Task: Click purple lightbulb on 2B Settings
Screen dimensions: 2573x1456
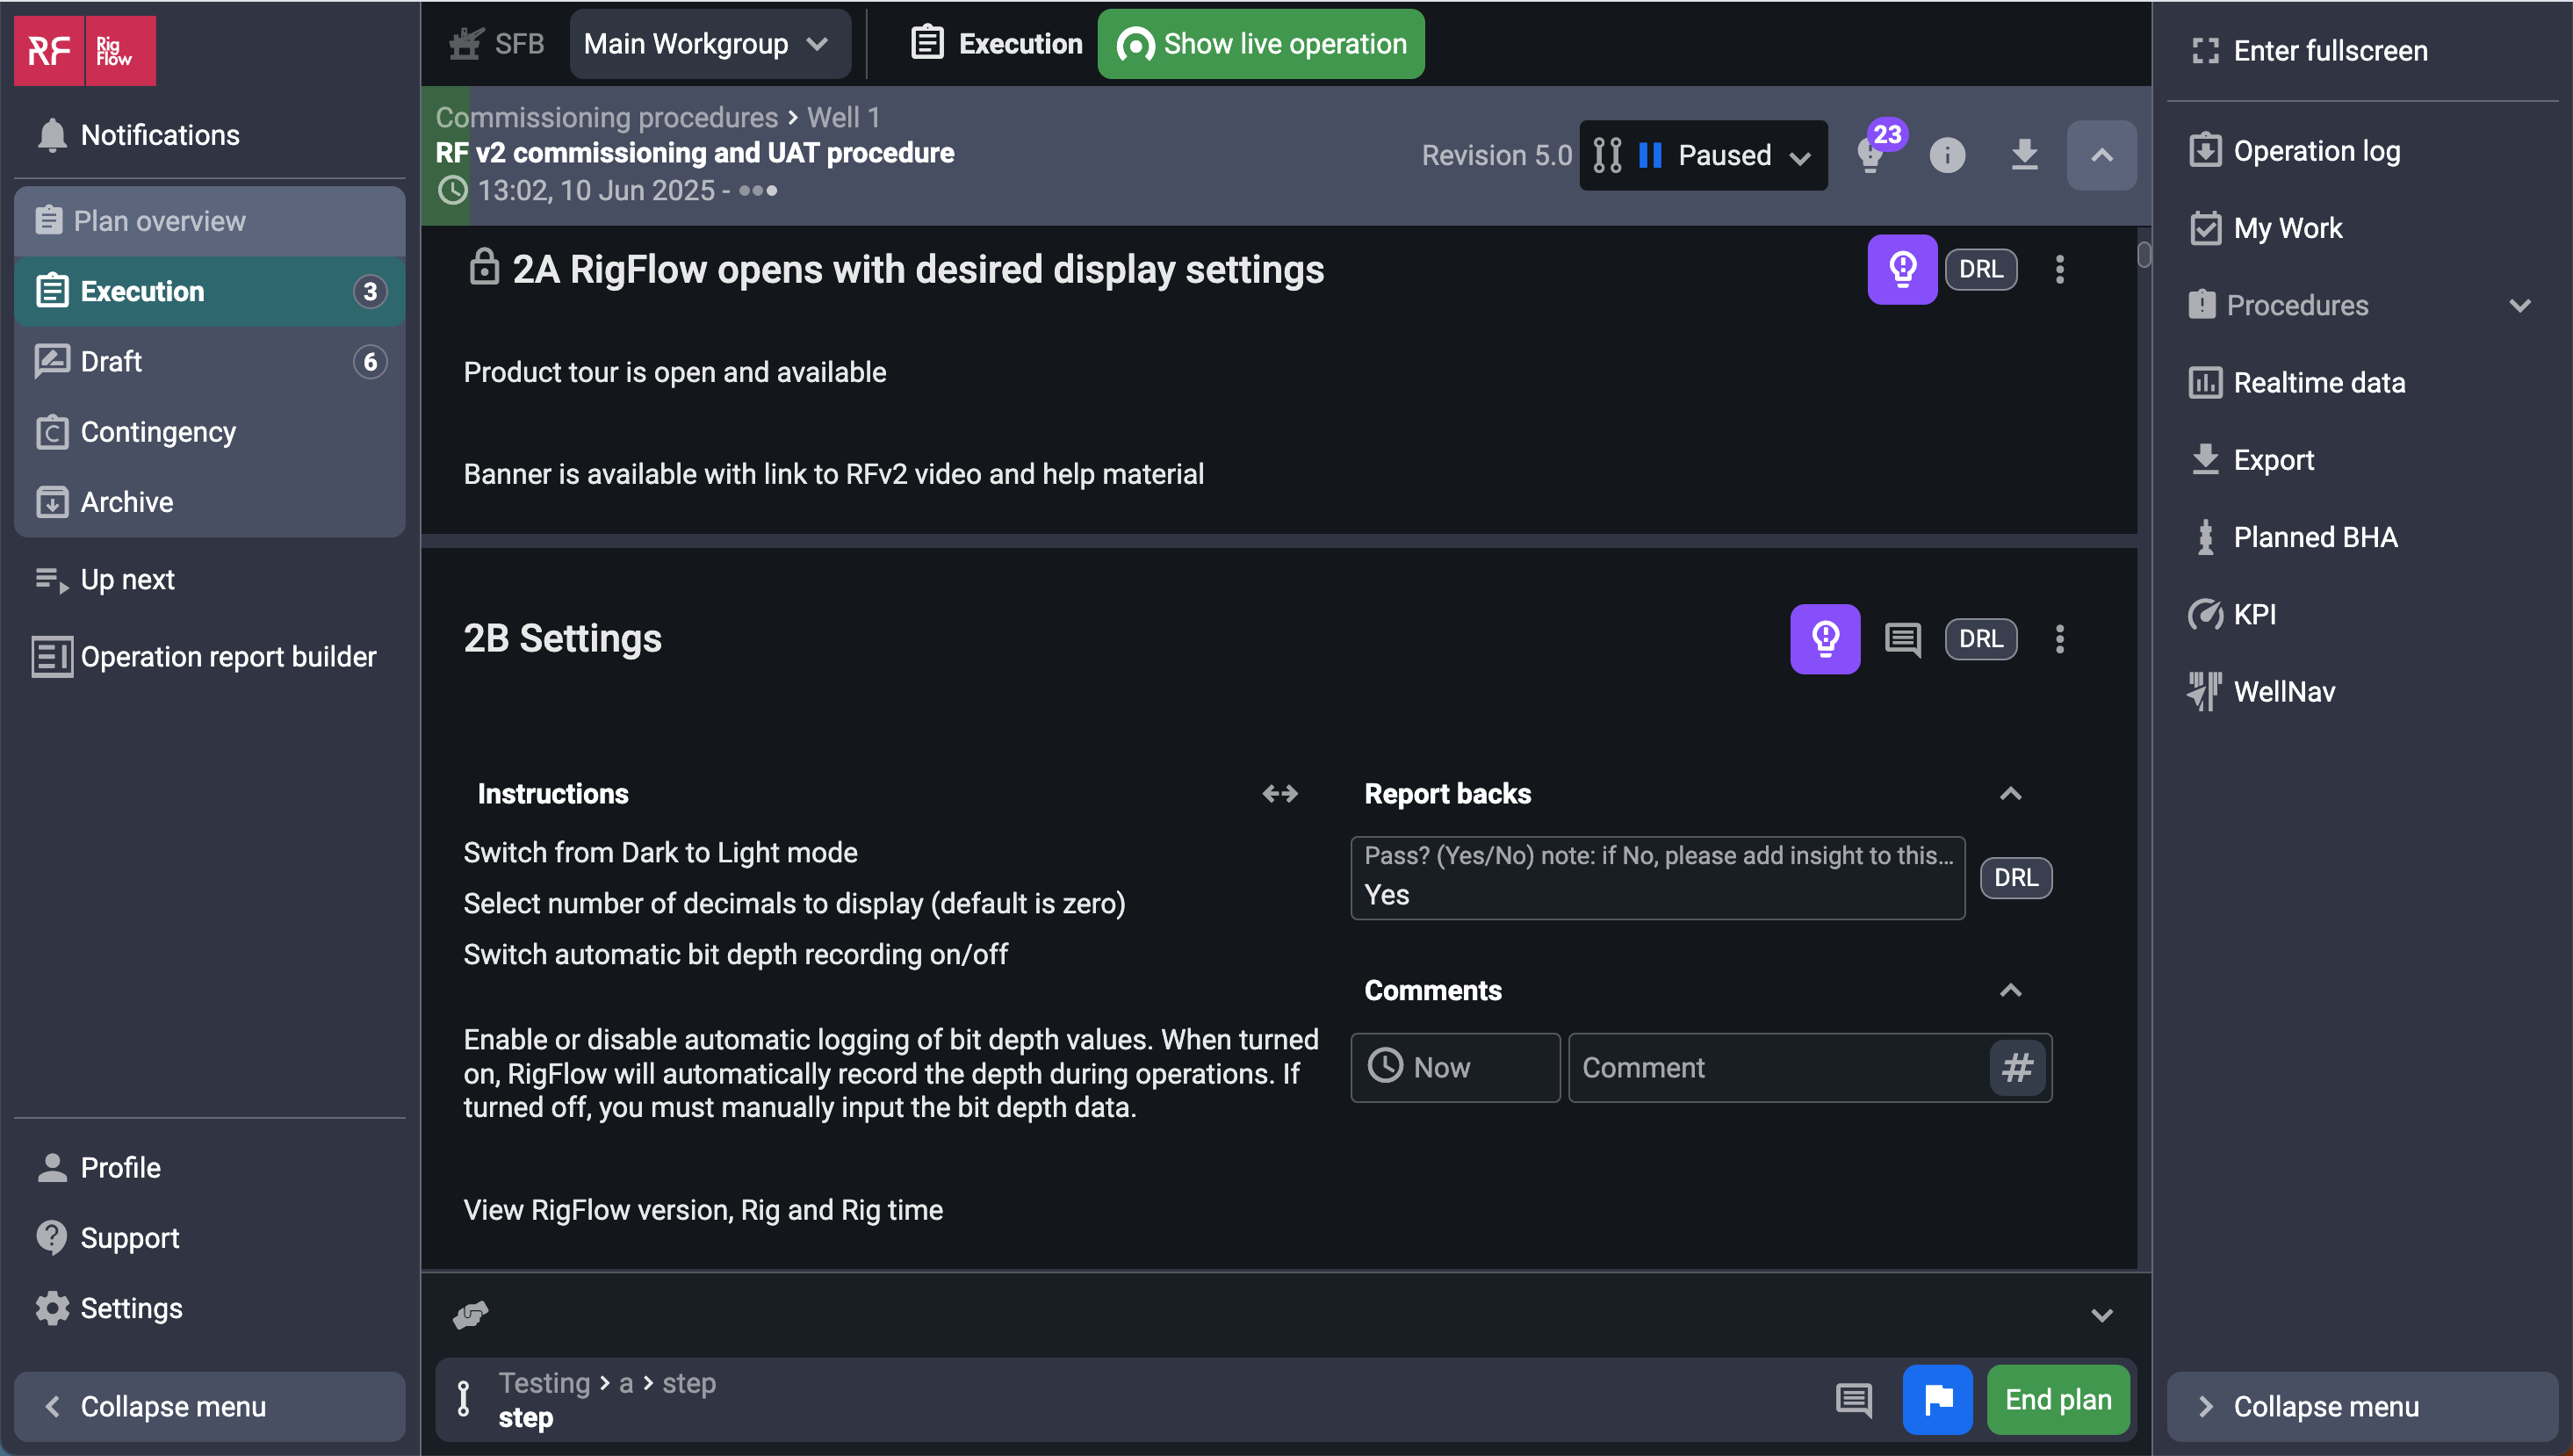Action: point(1824,638)
